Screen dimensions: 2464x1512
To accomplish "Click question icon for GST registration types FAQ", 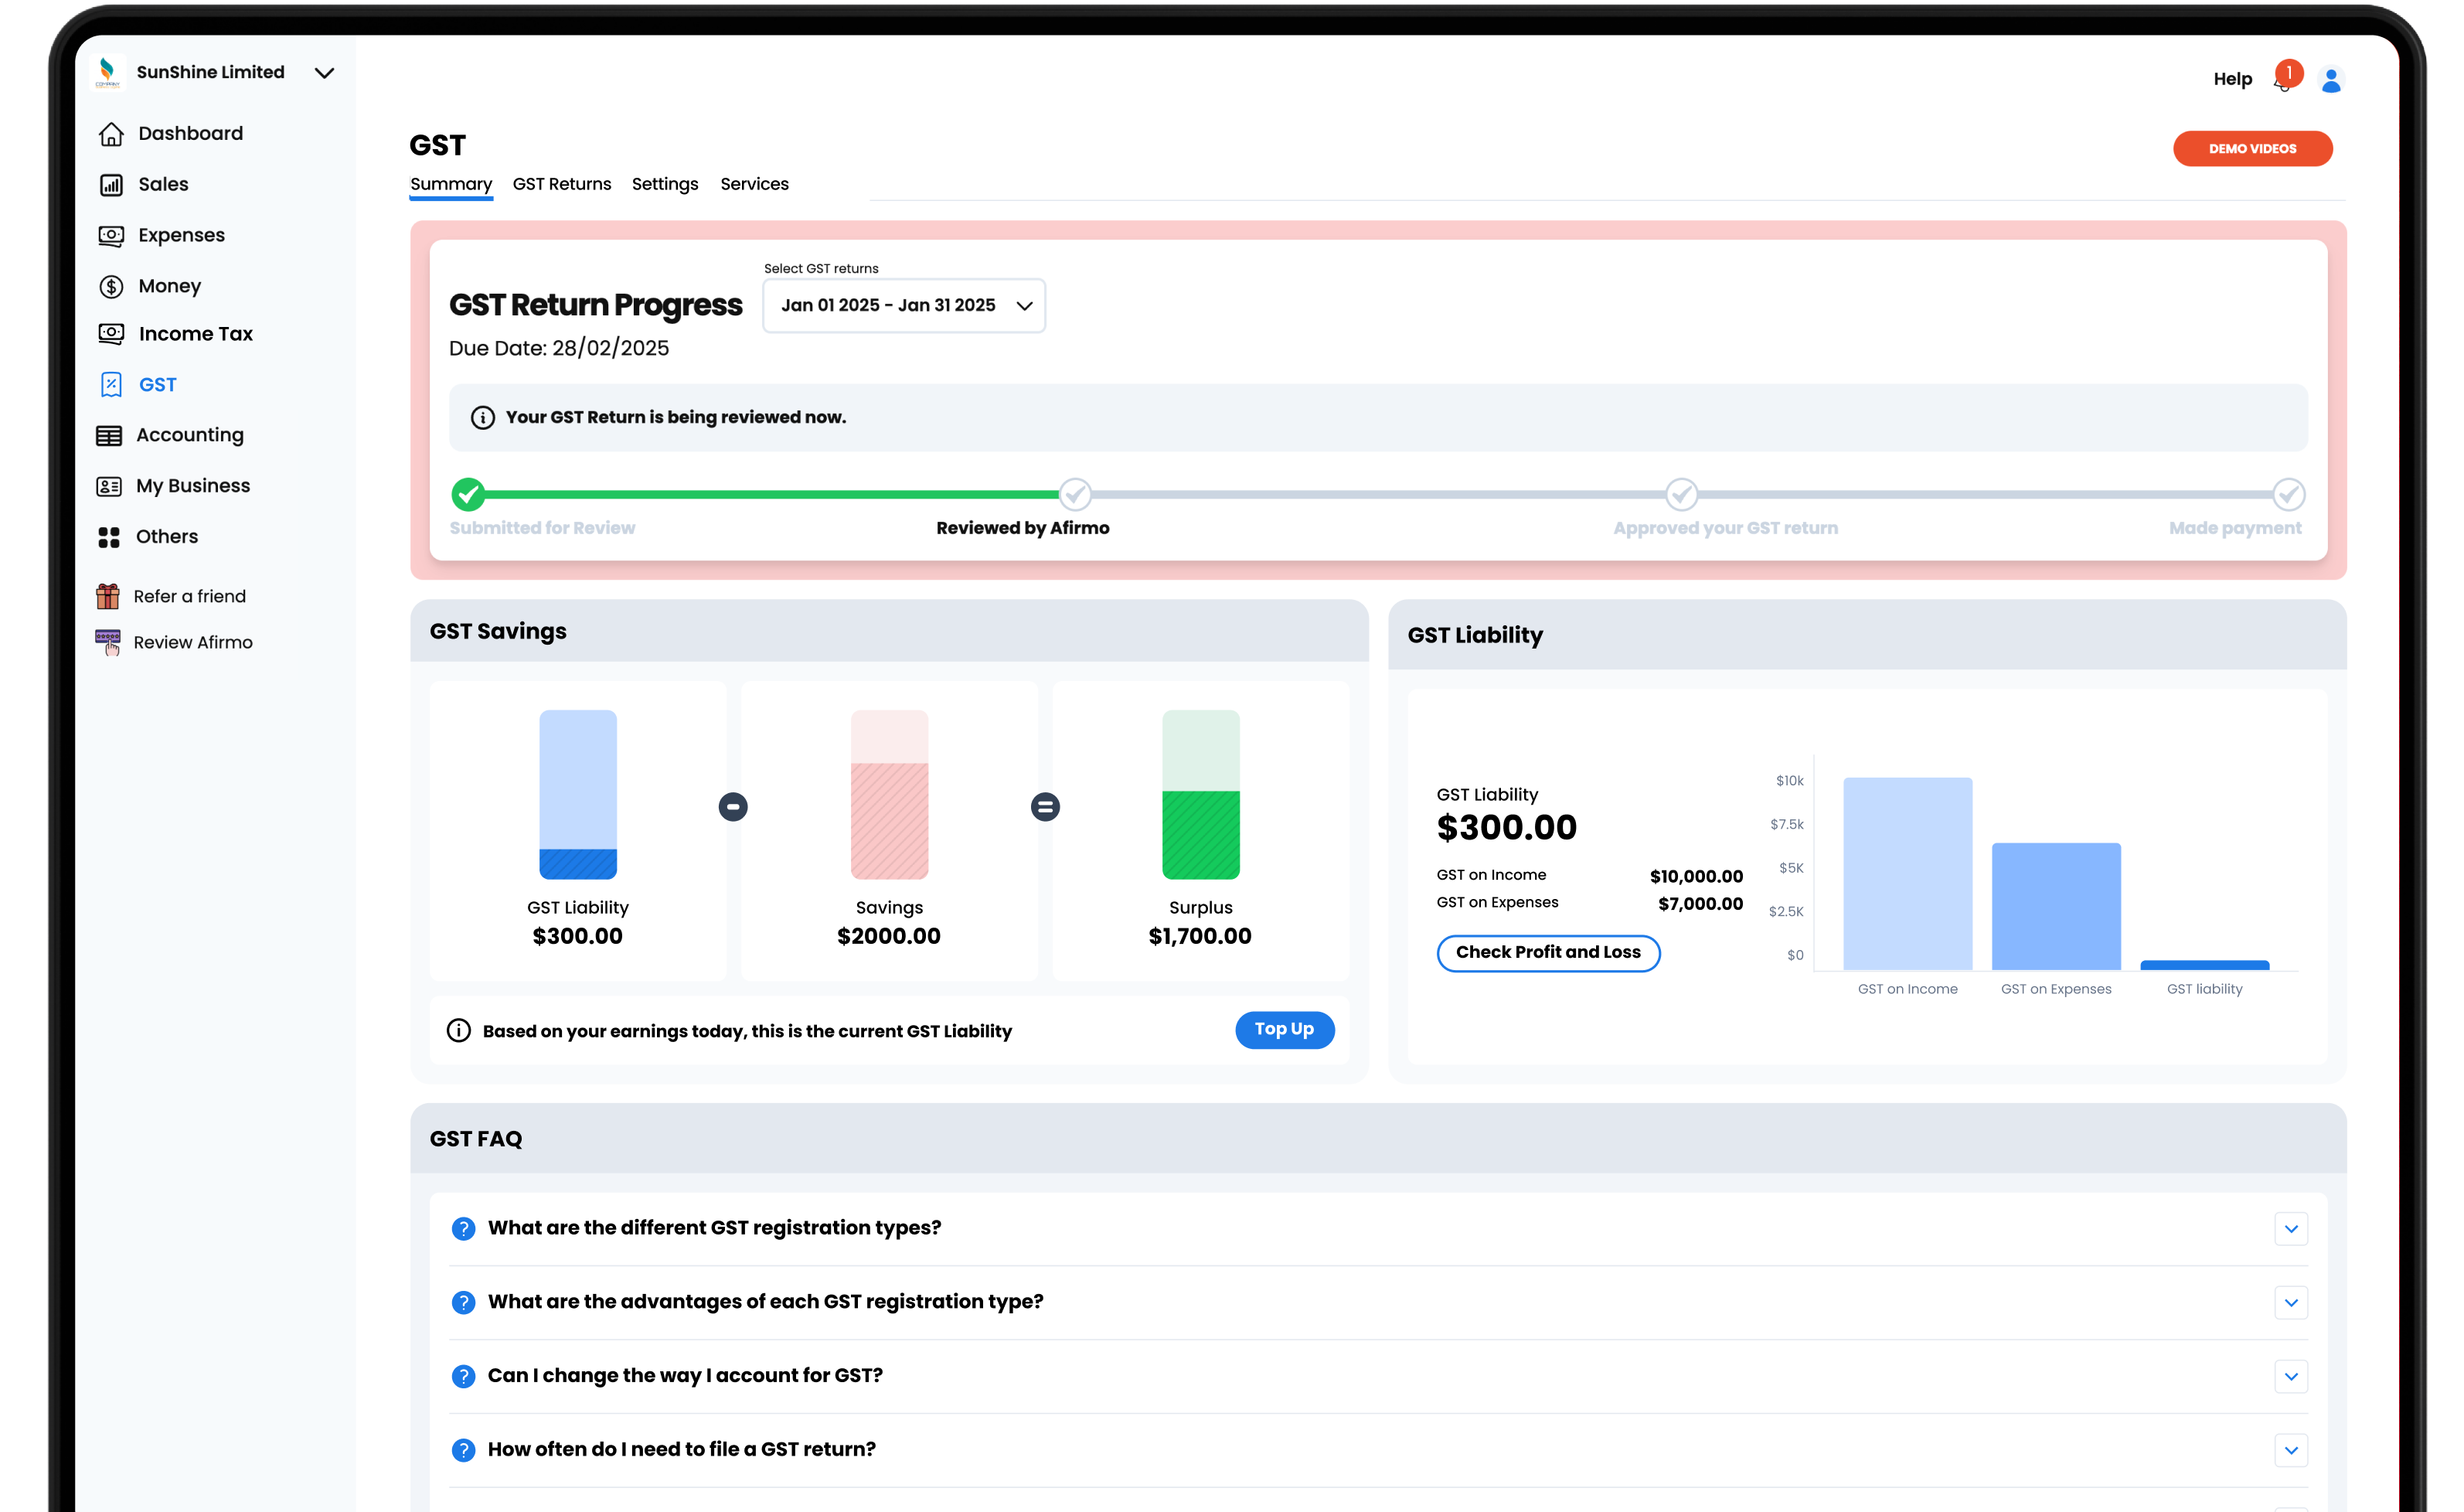I will point(463,1229).
